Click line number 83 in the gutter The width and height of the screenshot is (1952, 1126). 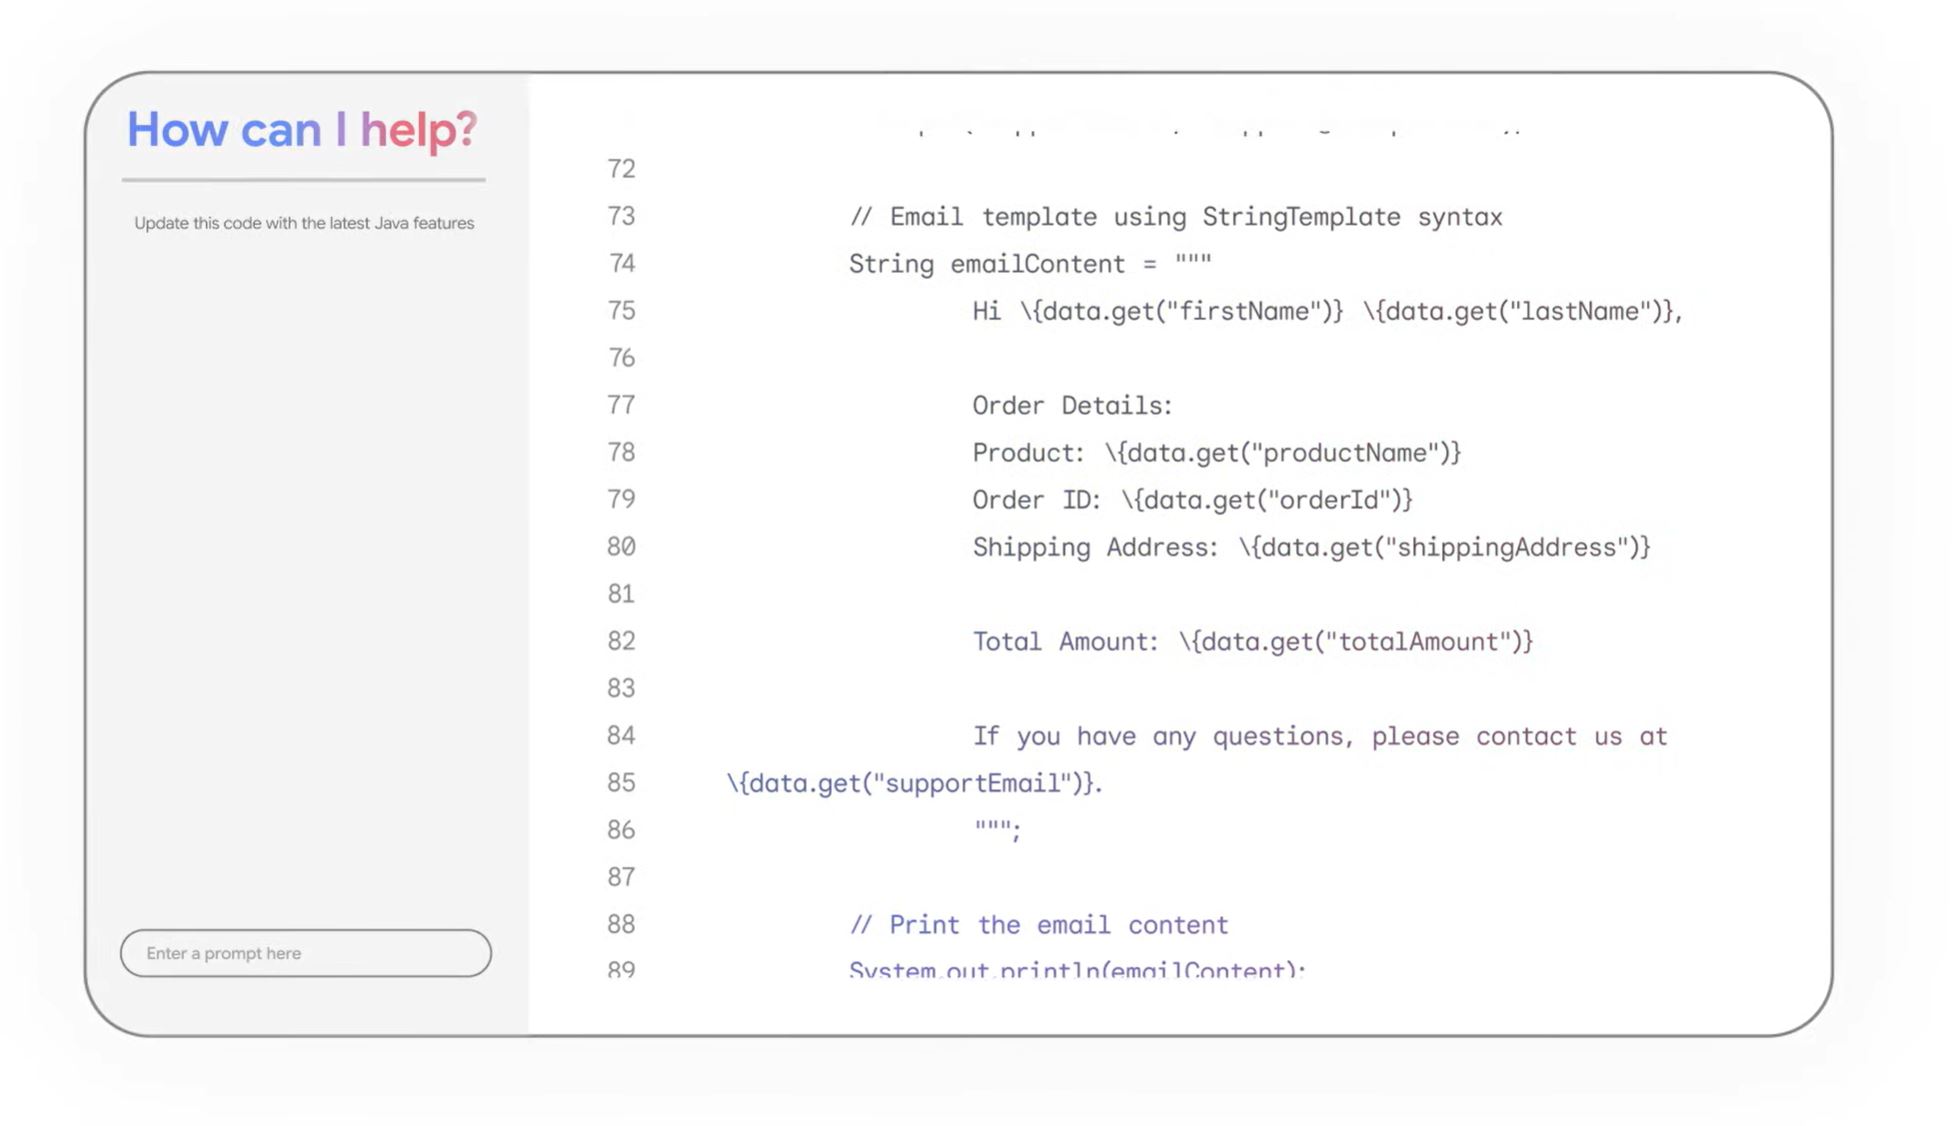click(x=621, y=688)
